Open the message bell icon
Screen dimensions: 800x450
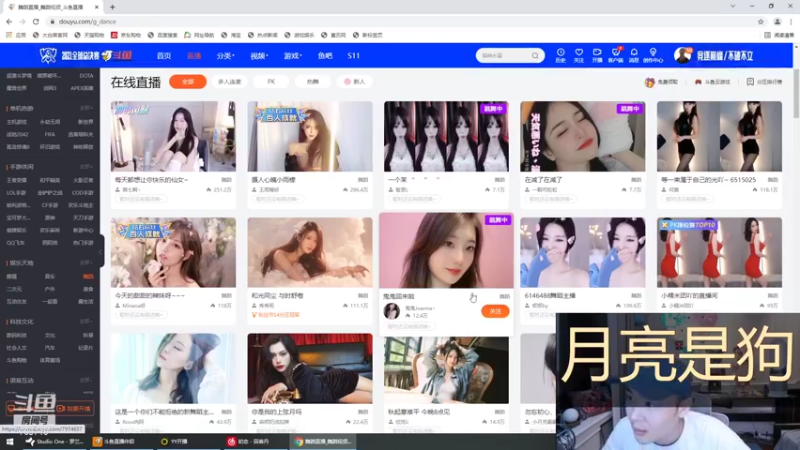point(634,53)
